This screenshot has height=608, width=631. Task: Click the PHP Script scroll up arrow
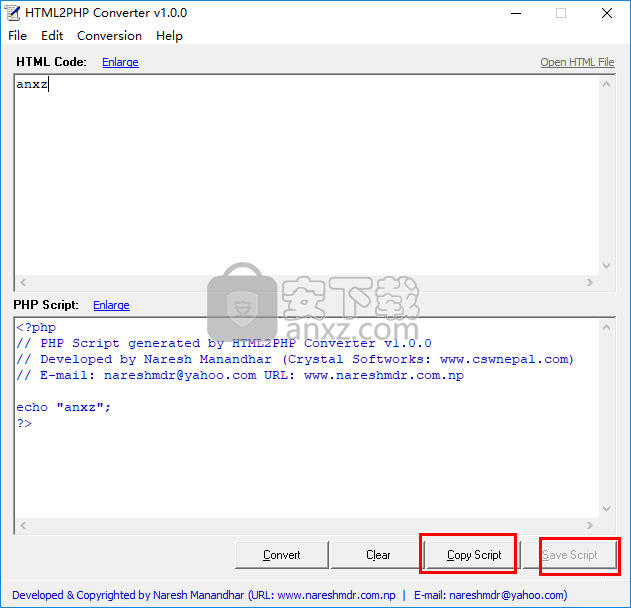[x=606, y=327]
